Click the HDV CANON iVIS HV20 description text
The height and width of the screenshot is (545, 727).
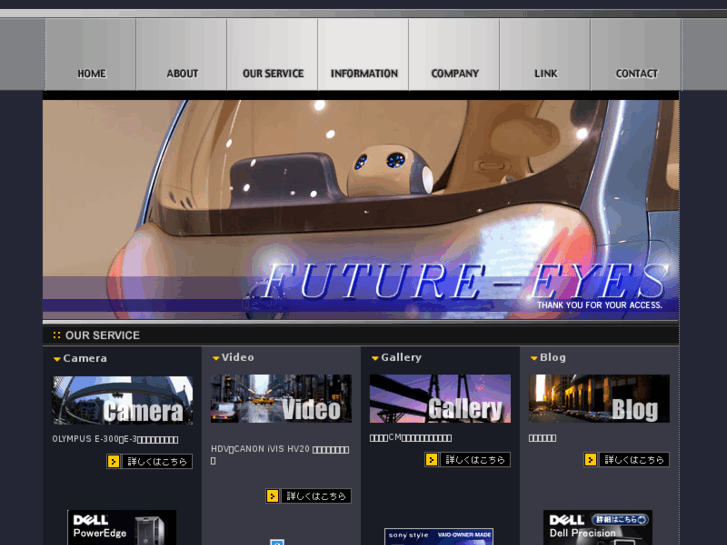pyautogui.click(x=280, y=455)
